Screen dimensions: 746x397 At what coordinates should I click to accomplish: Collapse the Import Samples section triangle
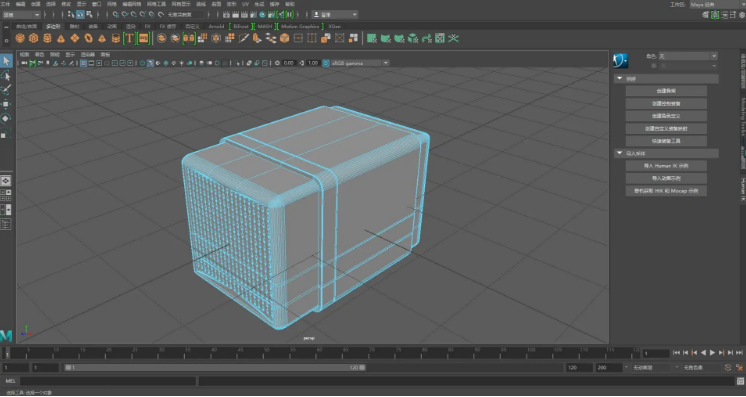(x=619, y=153)
